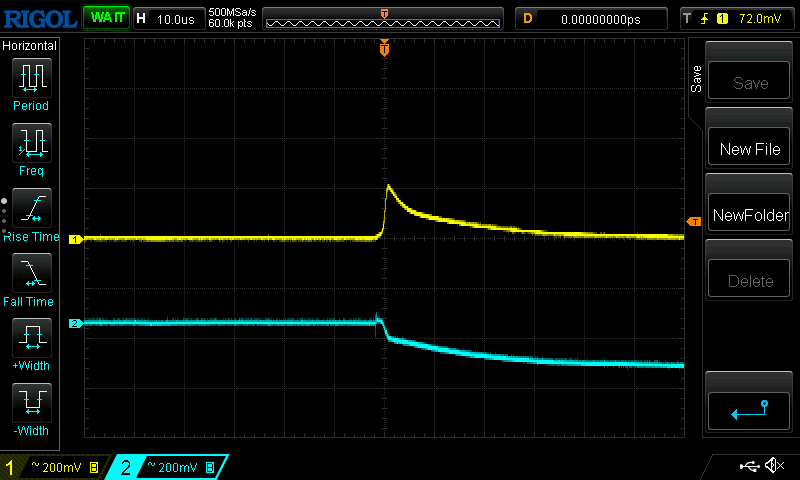
Task: Select the Freq measurement icon
Action: tap(31, 142)
